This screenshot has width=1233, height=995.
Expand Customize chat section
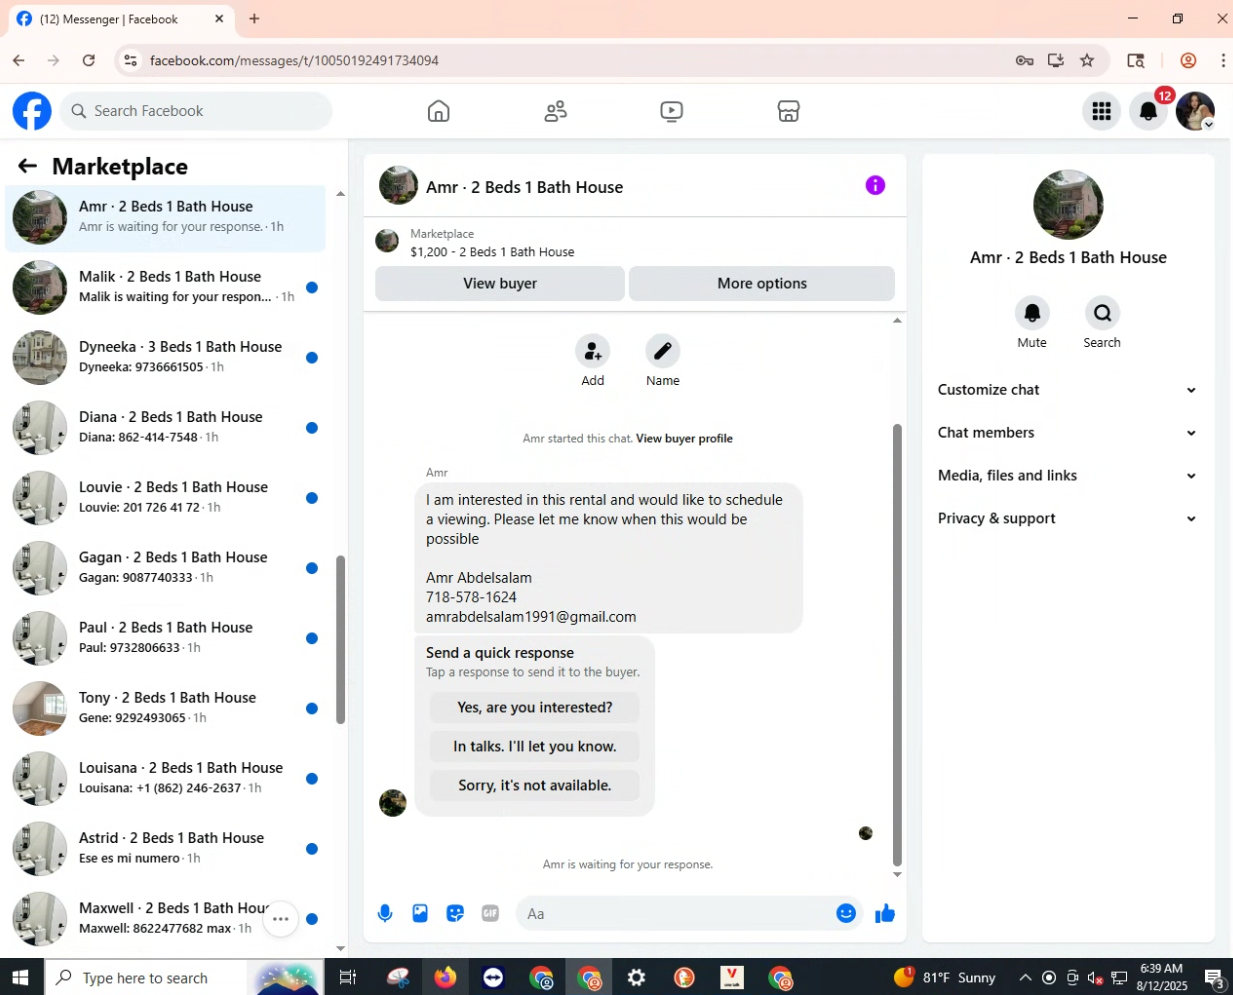1067,390
